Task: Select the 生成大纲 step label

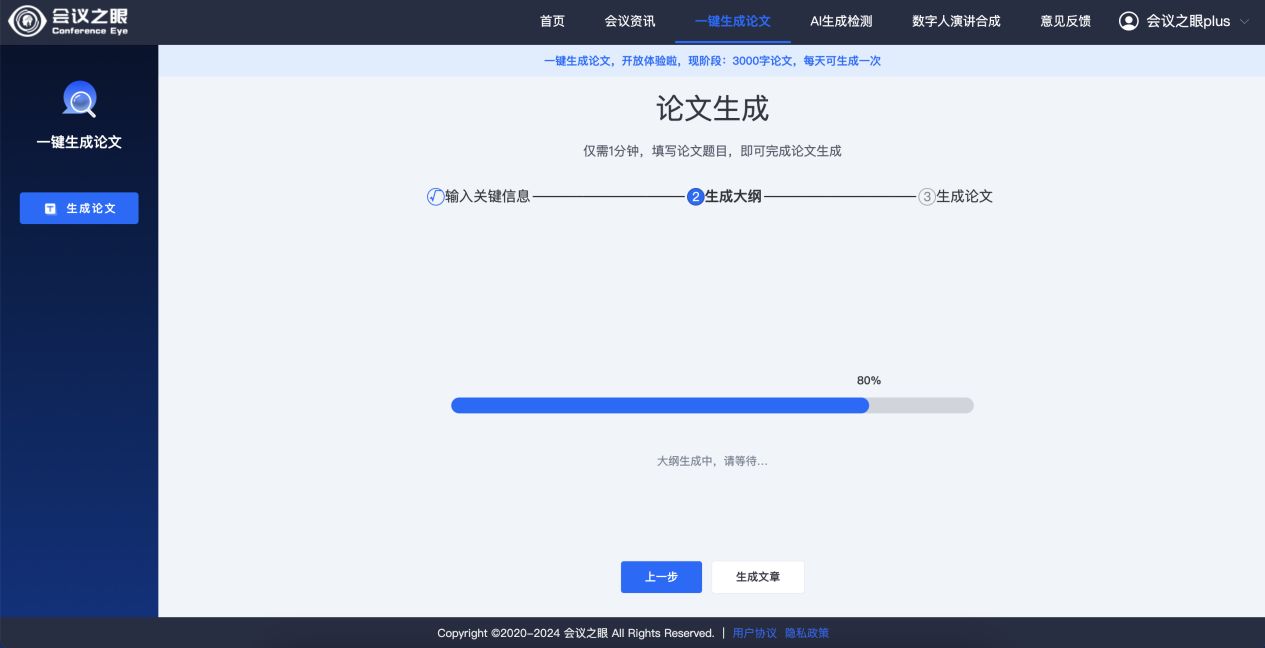Action: coord(733,197)
